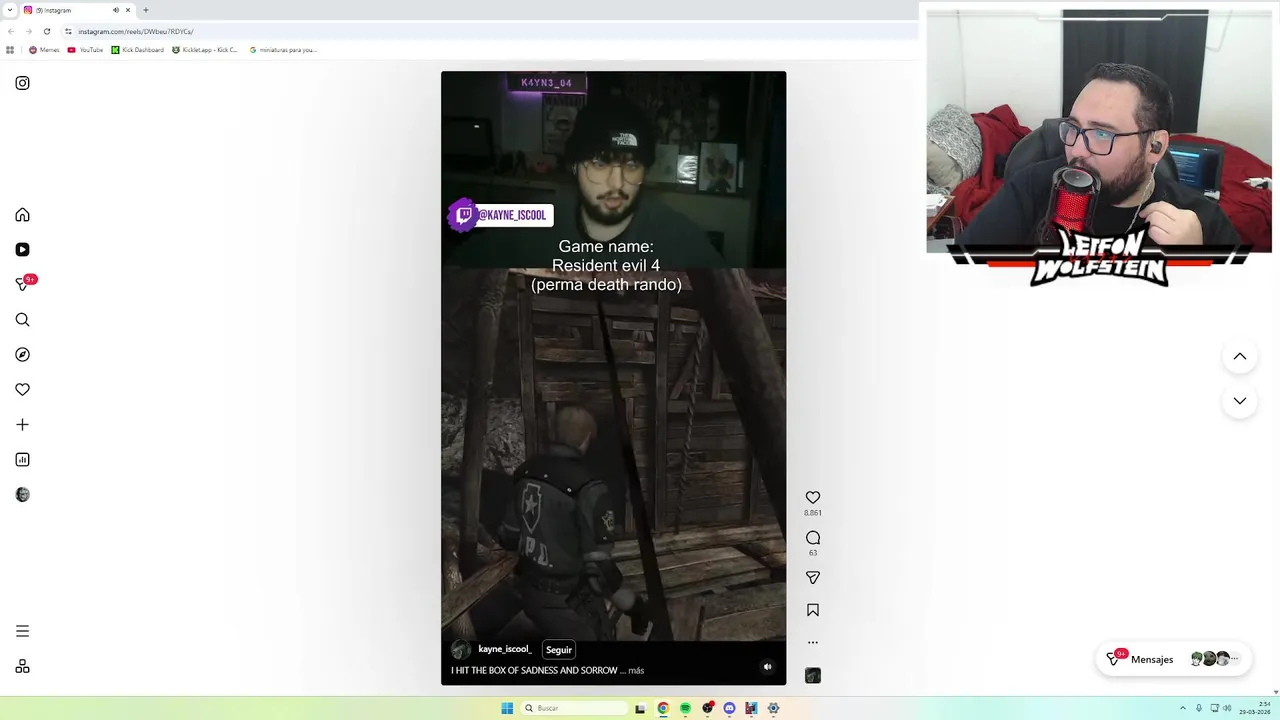Screen dimensions: 1280x720
Task: Like the reel with heart icon
Action: point(813,497)
